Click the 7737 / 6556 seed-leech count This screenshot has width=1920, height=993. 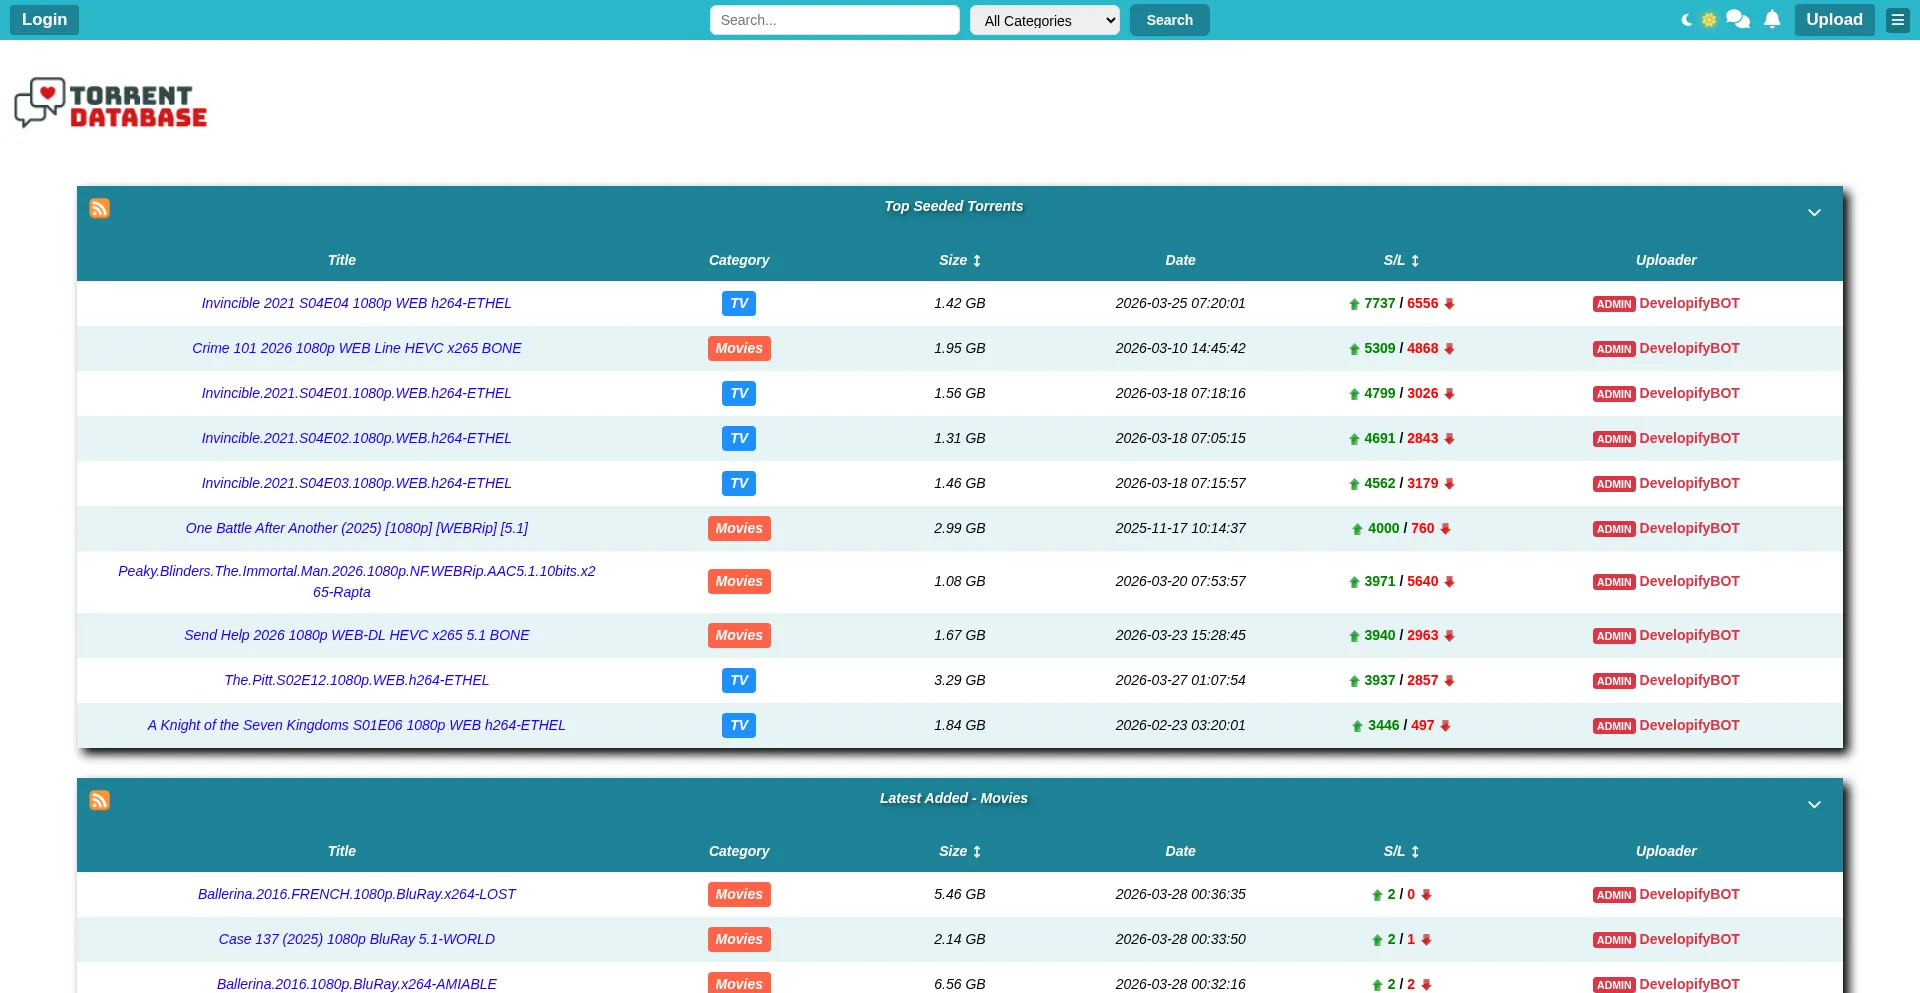coord(1401,303)
